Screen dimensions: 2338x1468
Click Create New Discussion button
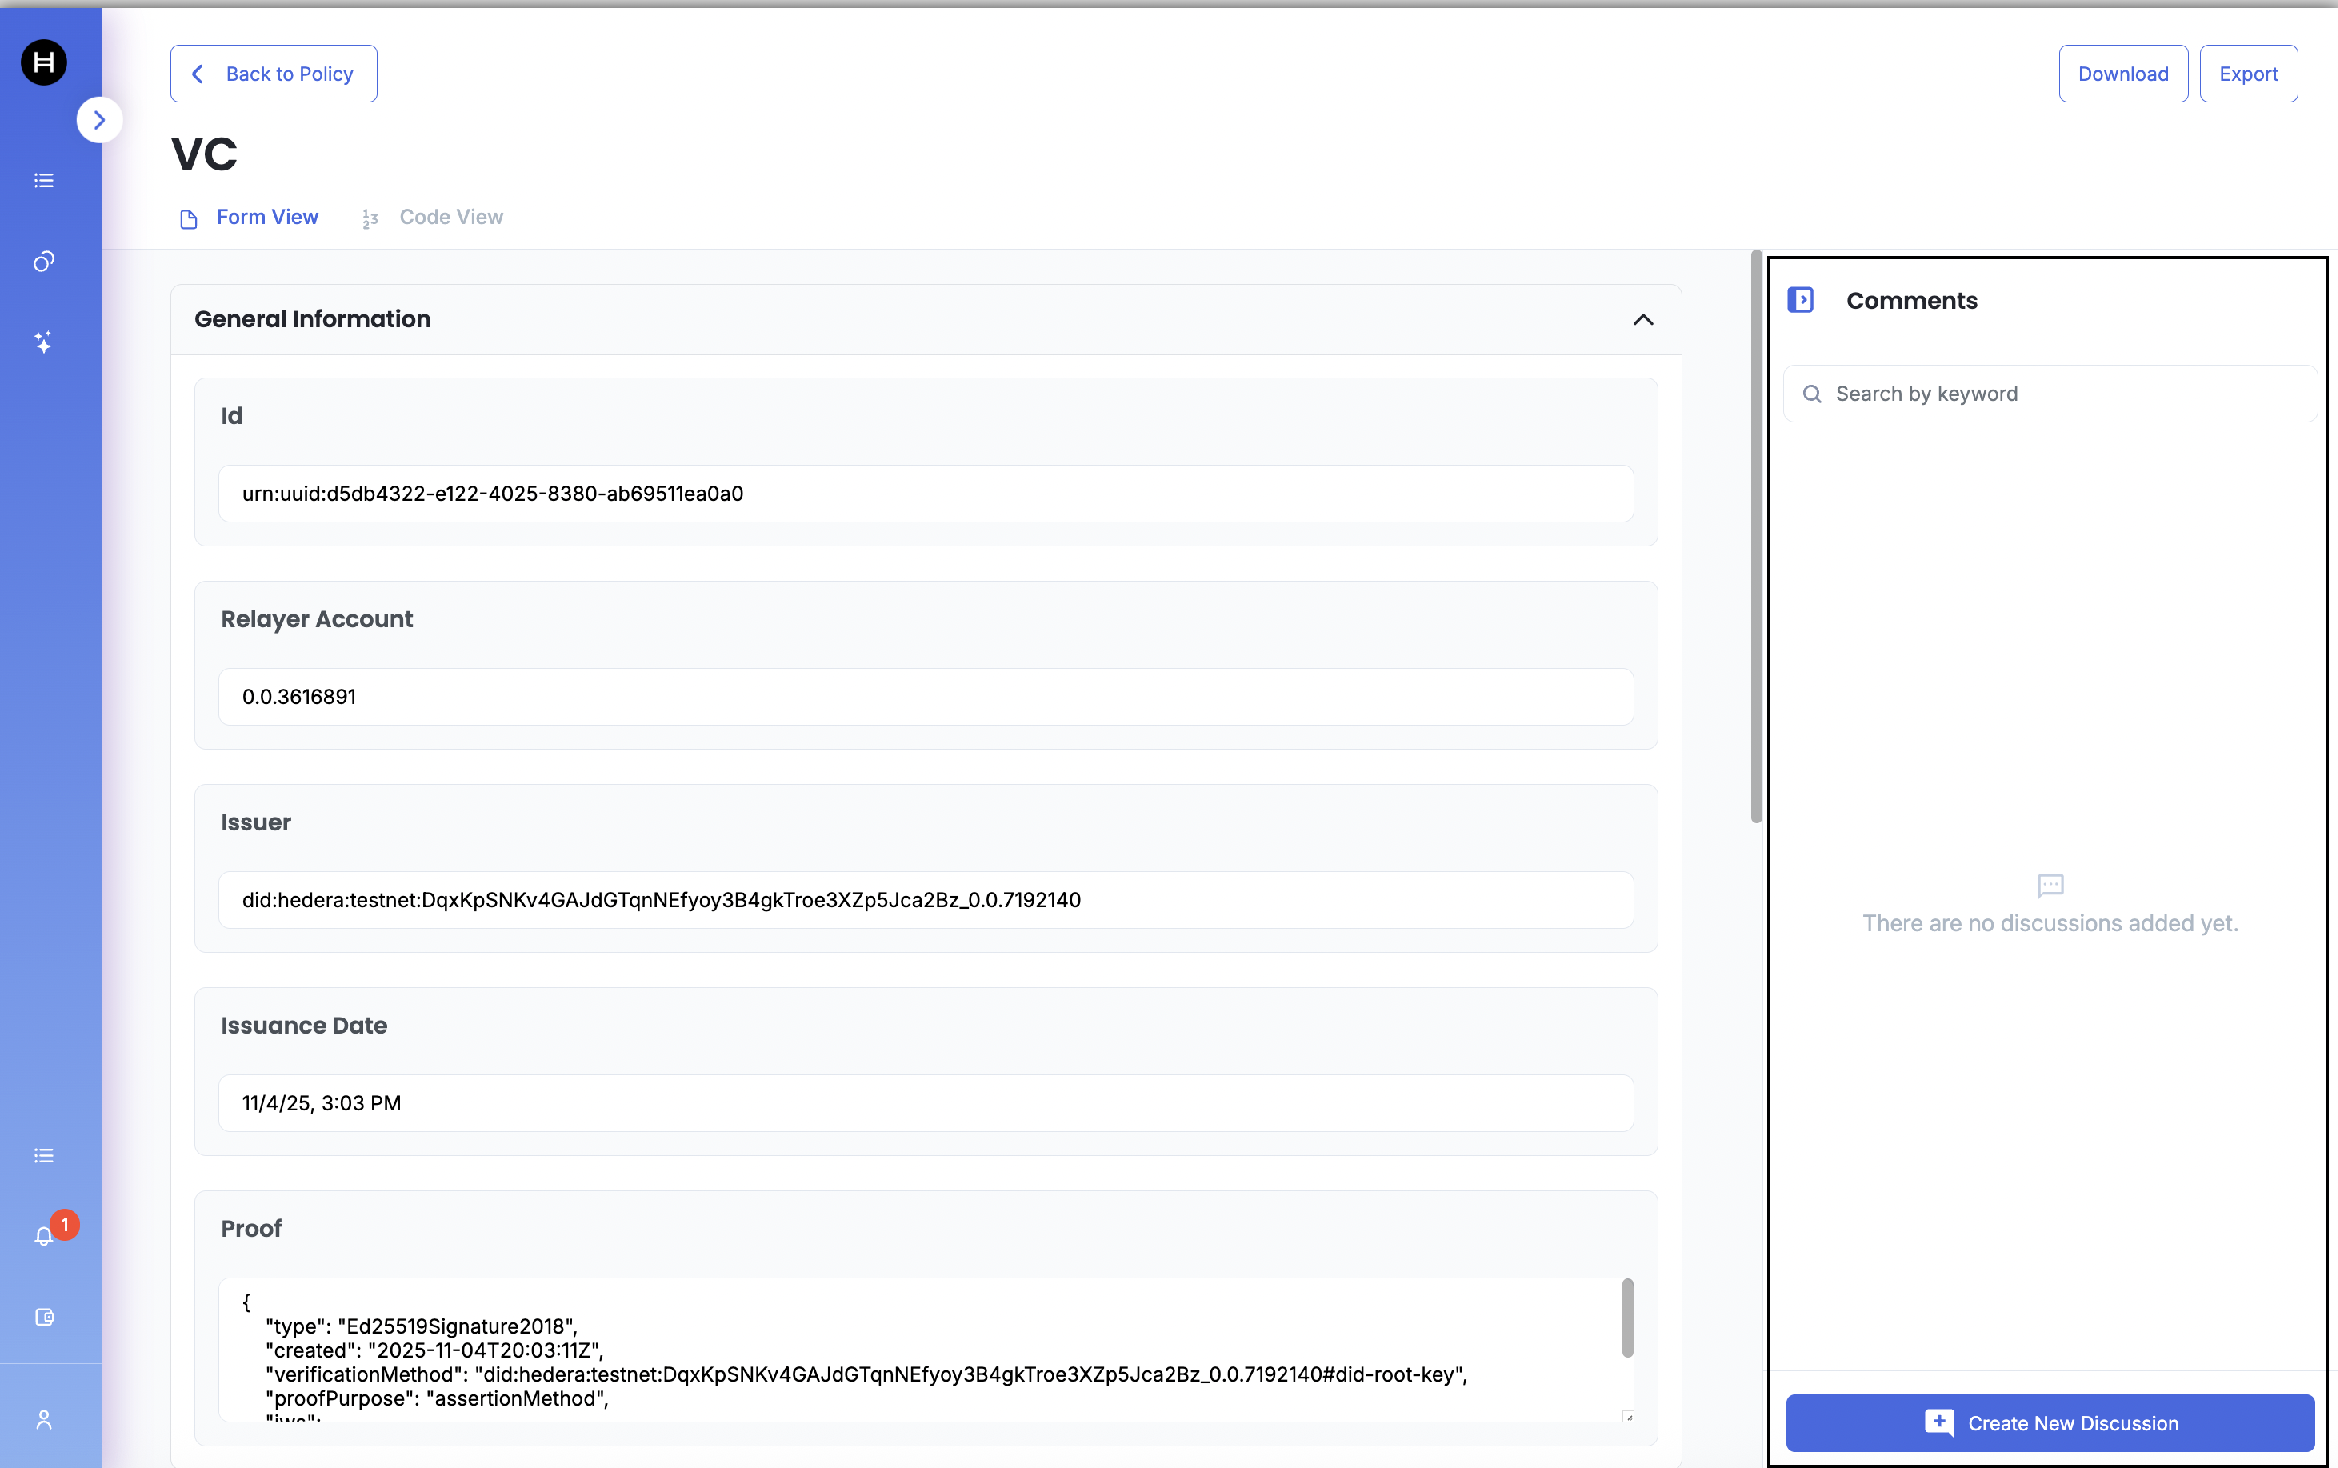point(2050,1423)
